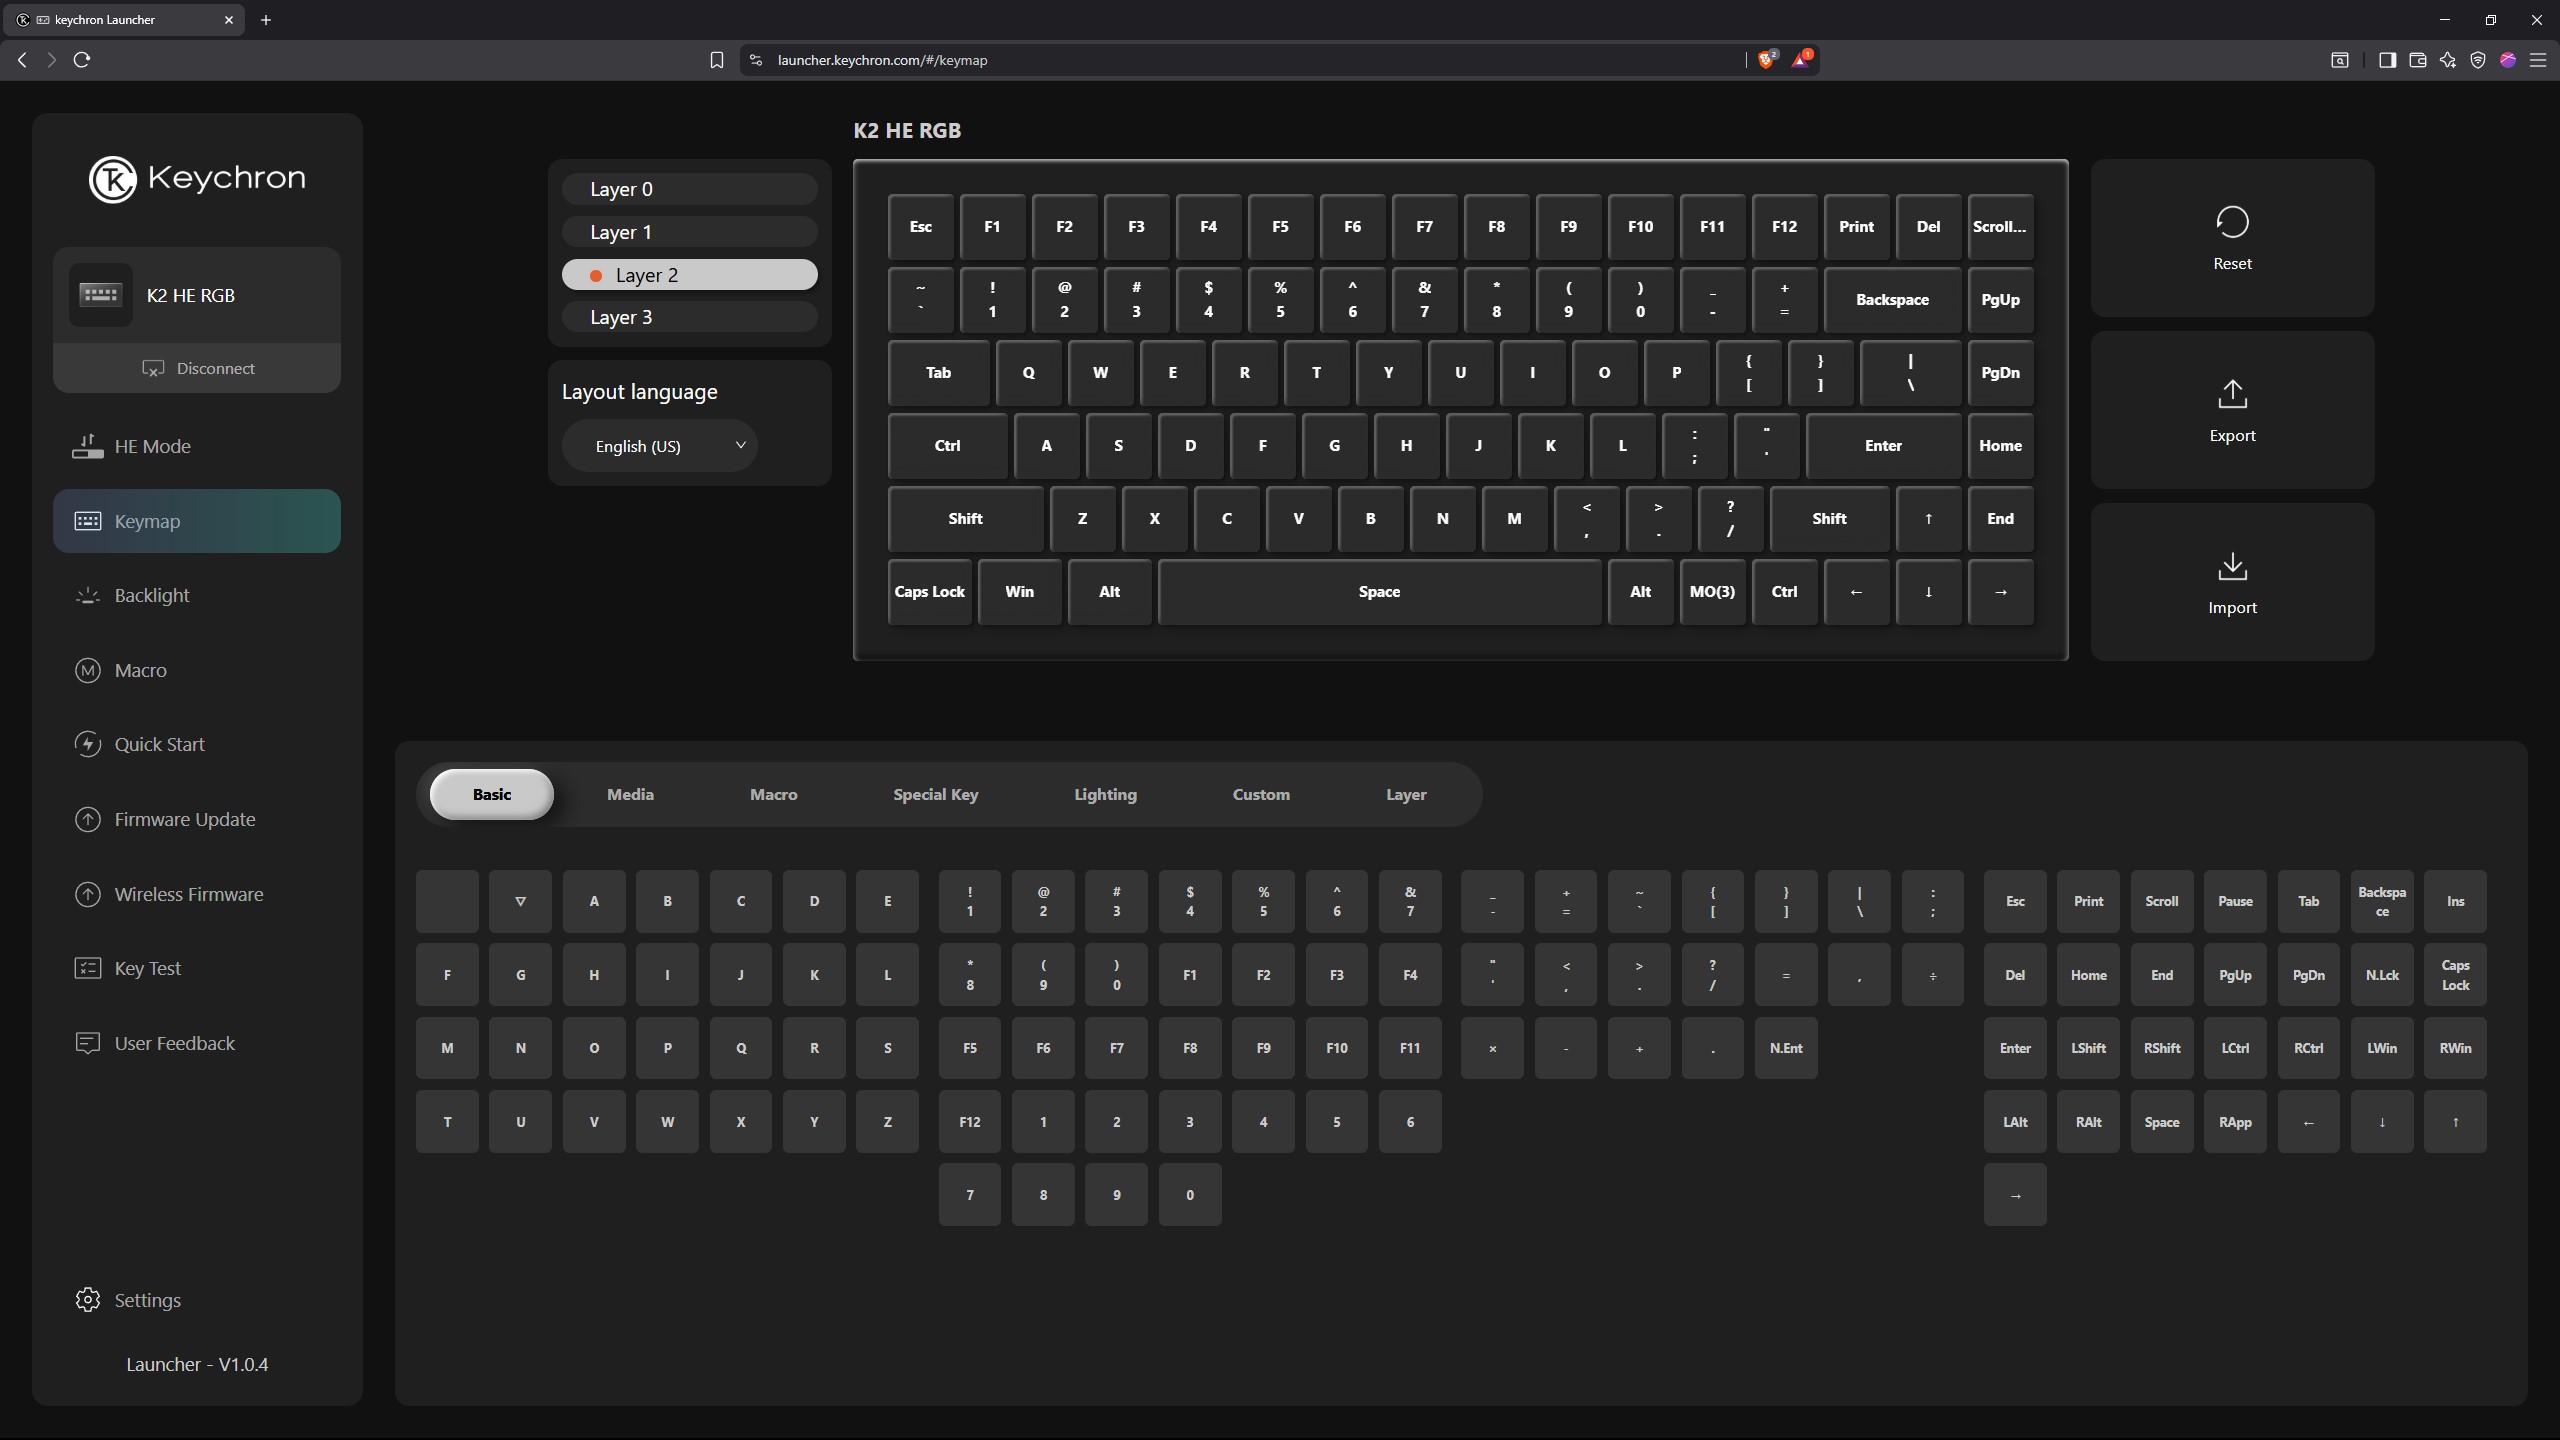Click the dropdown chevron beside English (US)

pos(740,445)
